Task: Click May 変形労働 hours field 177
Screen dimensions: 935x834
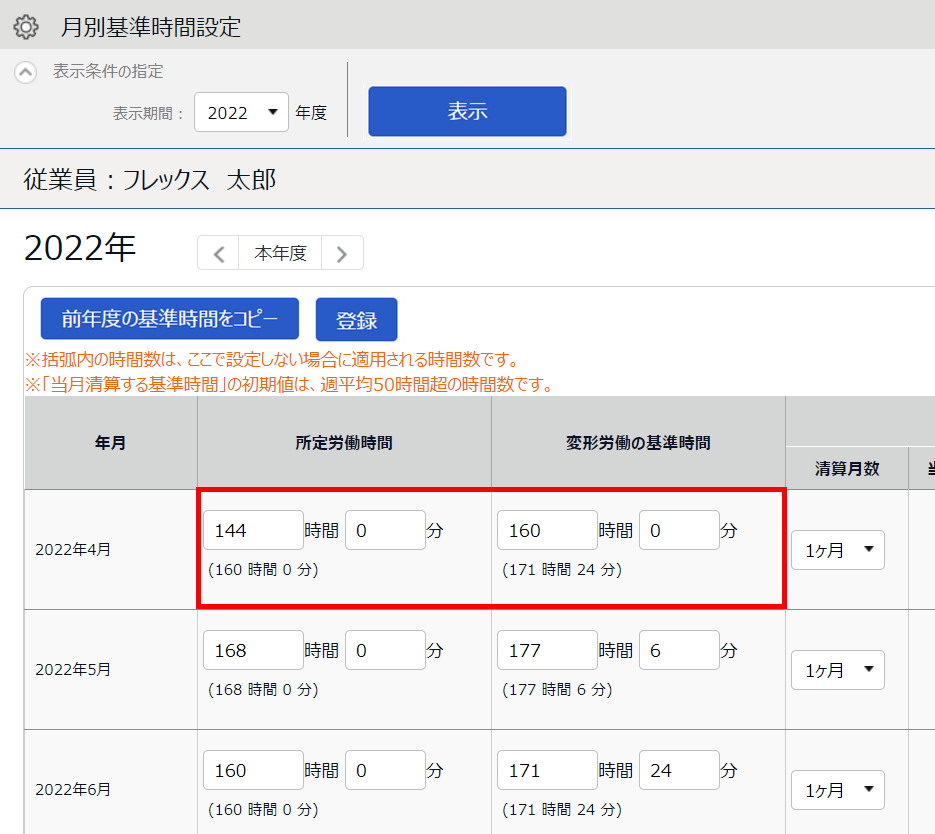Action: click(547, 650)
